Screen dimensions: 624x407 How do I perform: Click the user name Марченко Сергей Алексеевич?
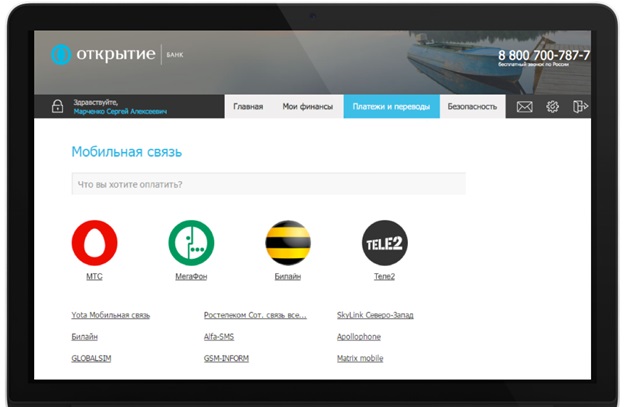[120, 112]
